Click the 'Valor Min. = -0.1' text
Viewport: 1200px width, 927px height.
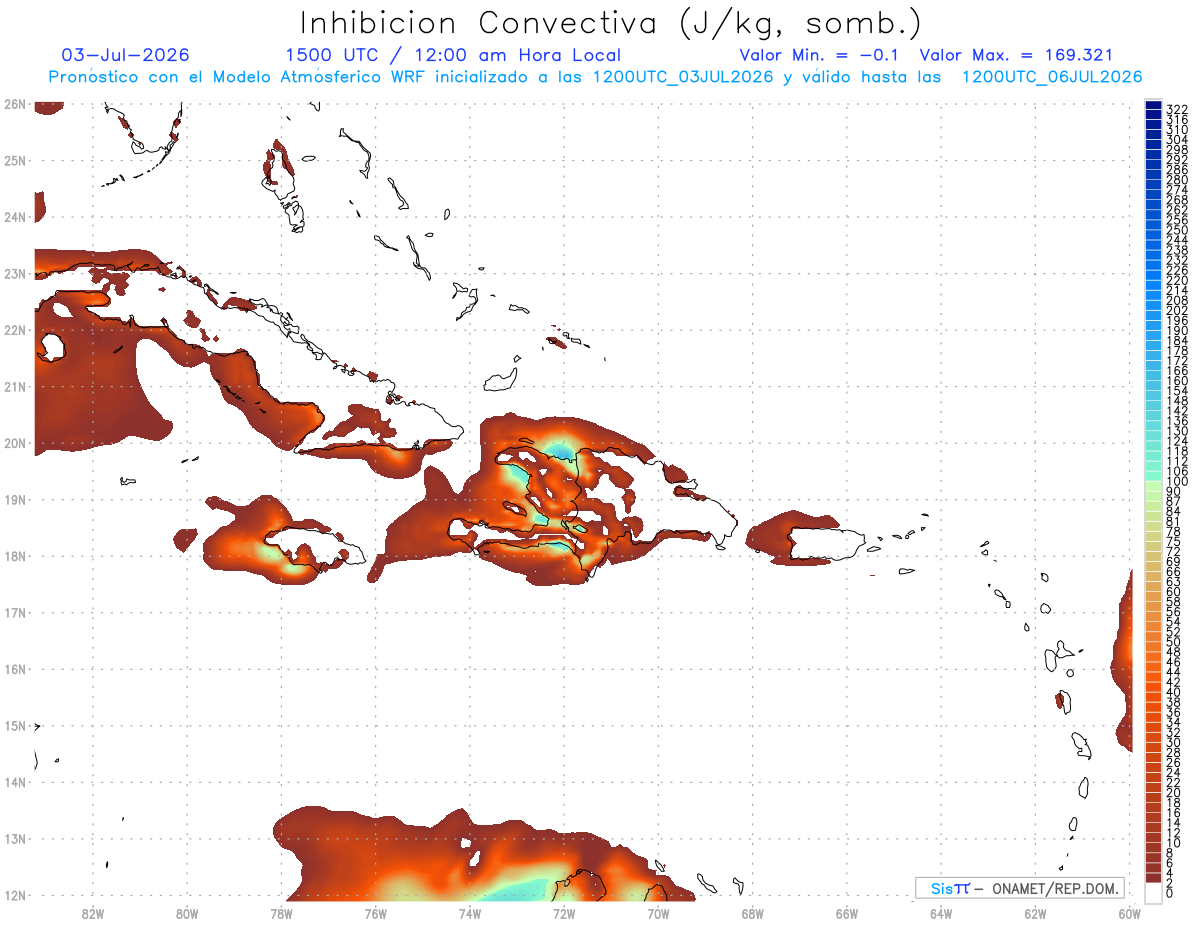(x=818, y=55)
